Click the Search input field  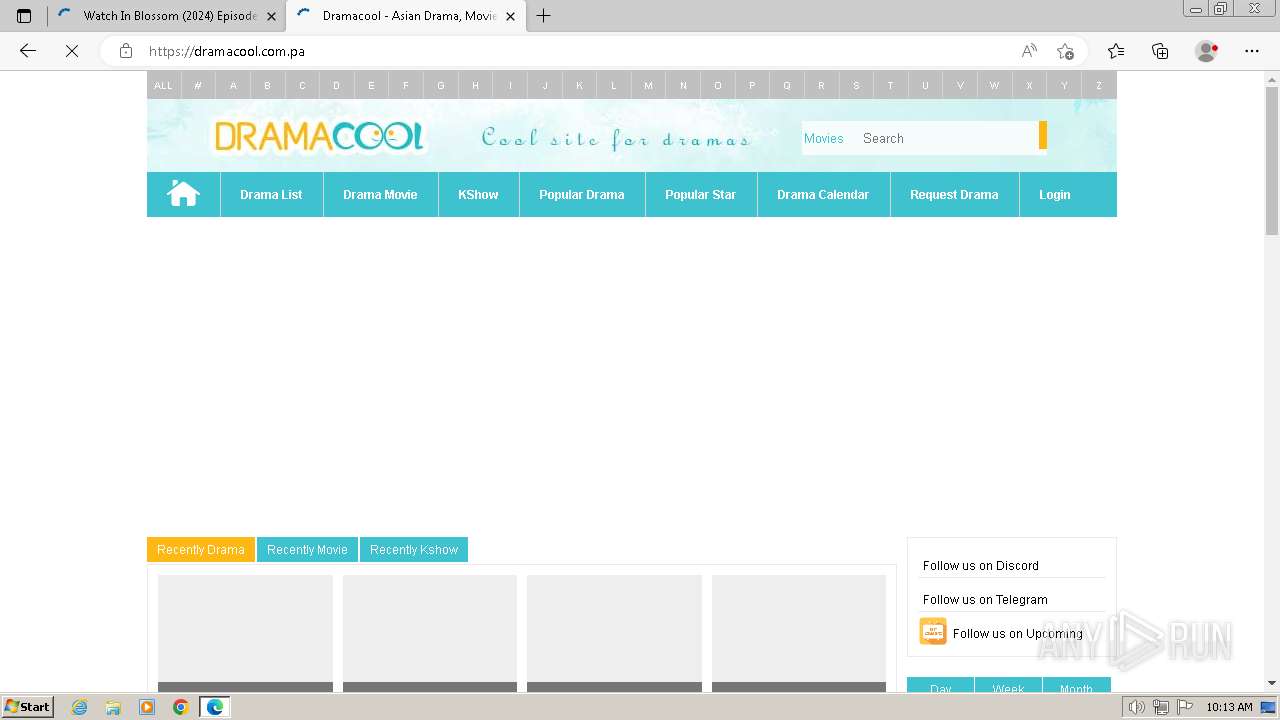click(x=946, y=138)
